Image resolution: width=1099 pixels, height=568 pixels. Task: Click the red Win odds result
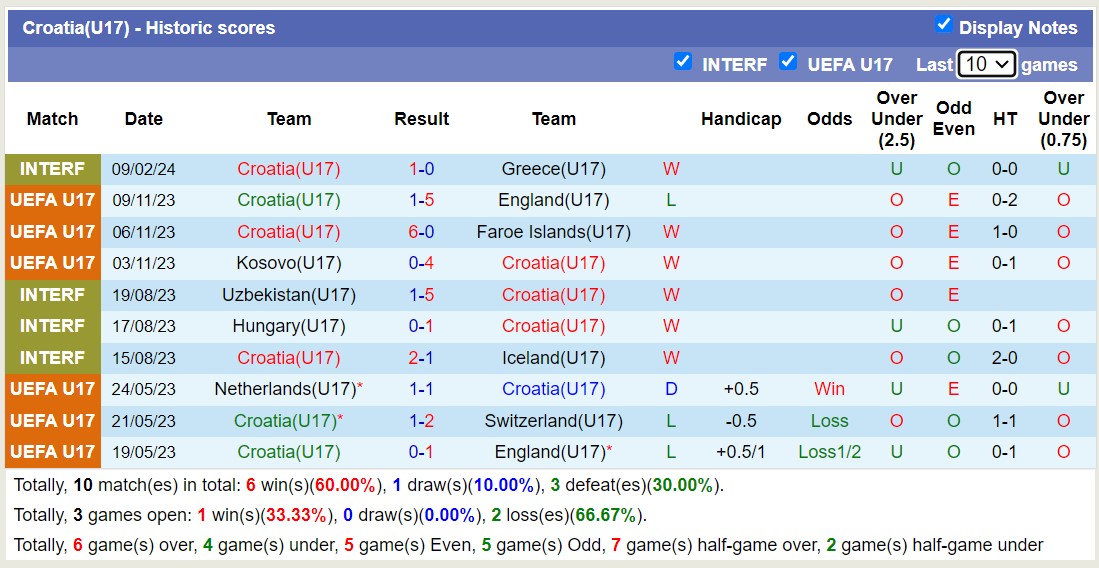coord(830,389)
